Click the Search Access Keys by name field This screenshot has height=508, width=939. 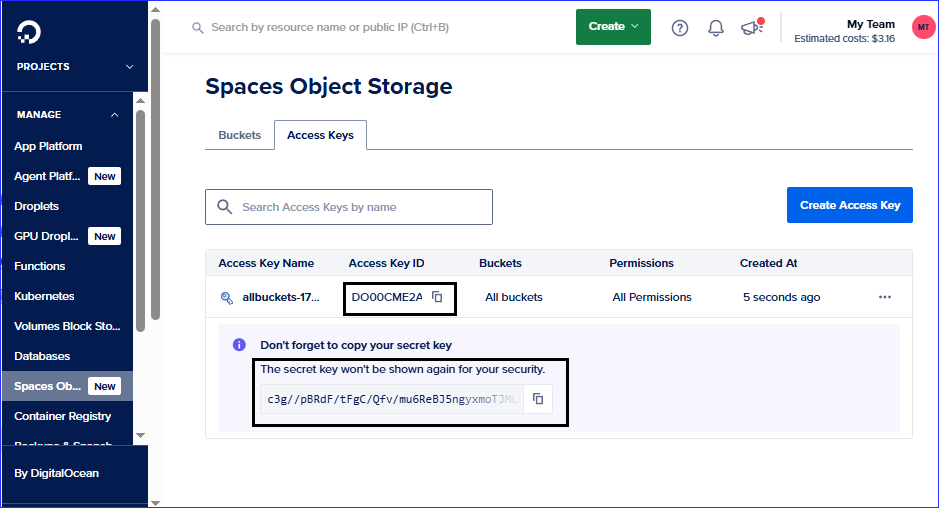360,207
